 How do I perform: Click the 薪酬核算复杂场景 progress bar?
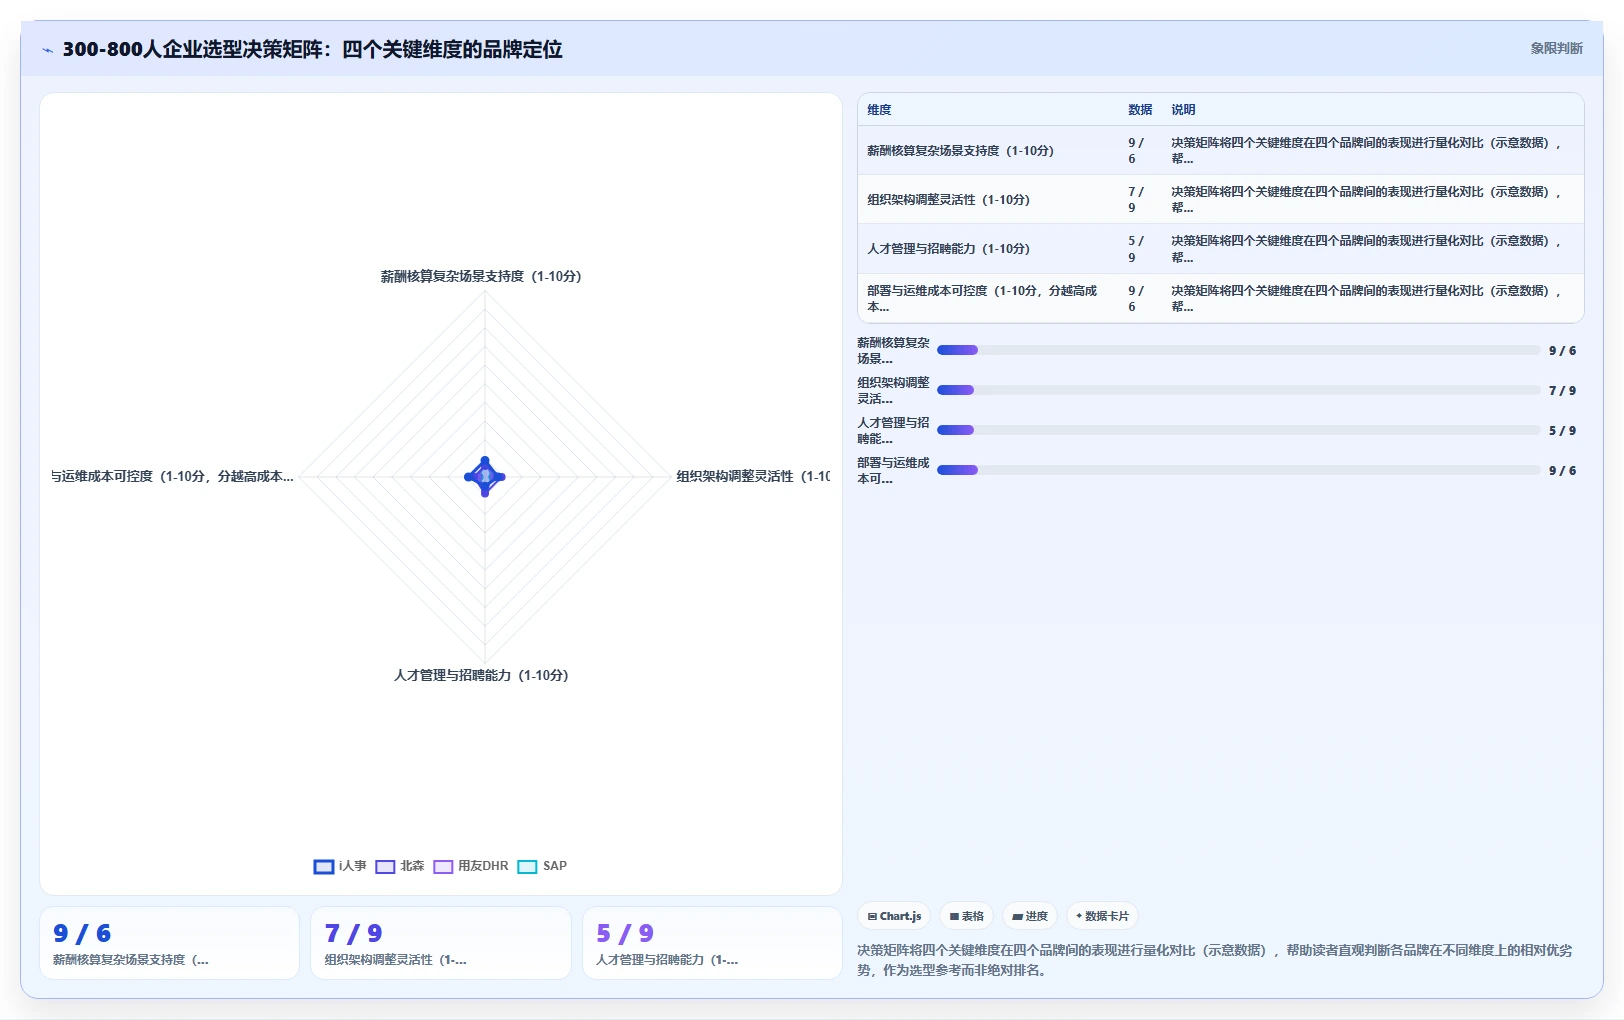tap(1238, 350)
